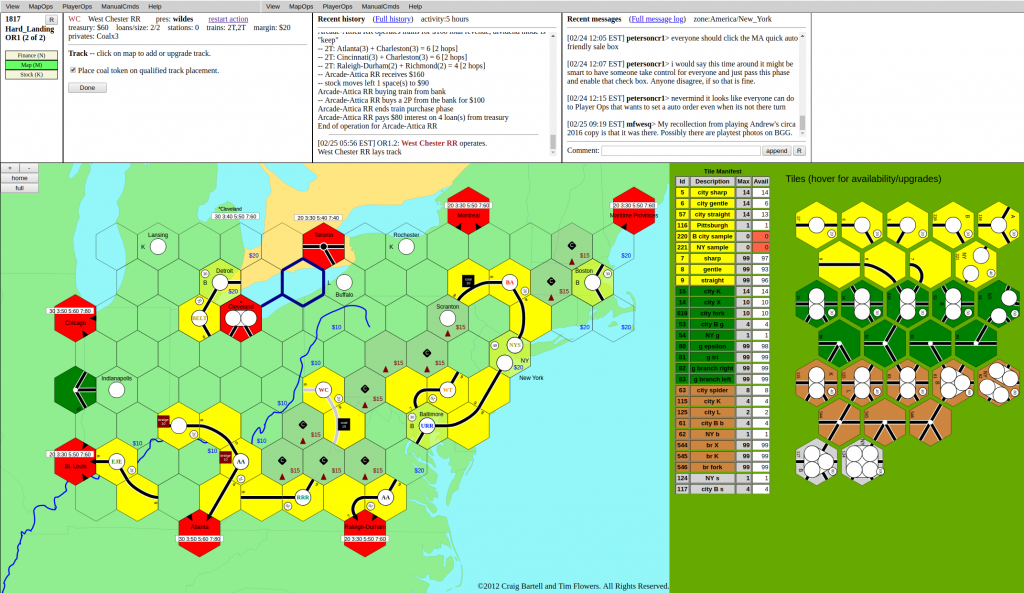Select the blue-outlined hex near Buffalo
Screen dimensions: 1024x593
click(x=302, y=282)
